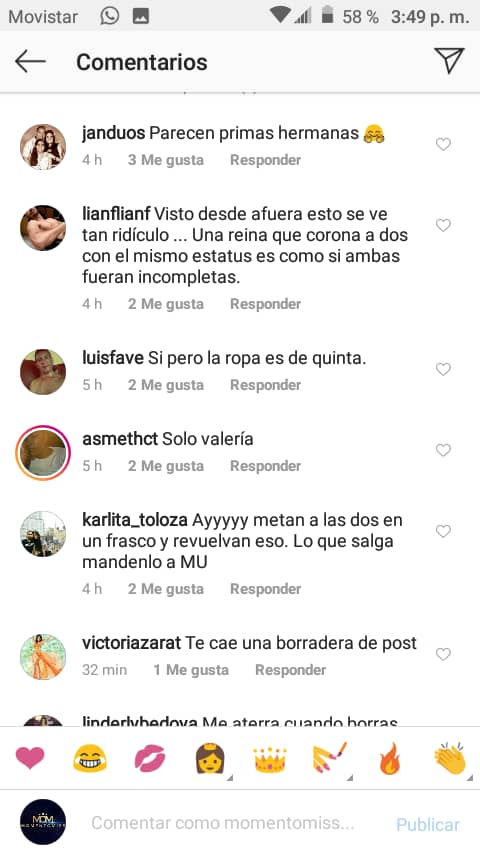Open the asmethct profile picture story

coord(43,453)
